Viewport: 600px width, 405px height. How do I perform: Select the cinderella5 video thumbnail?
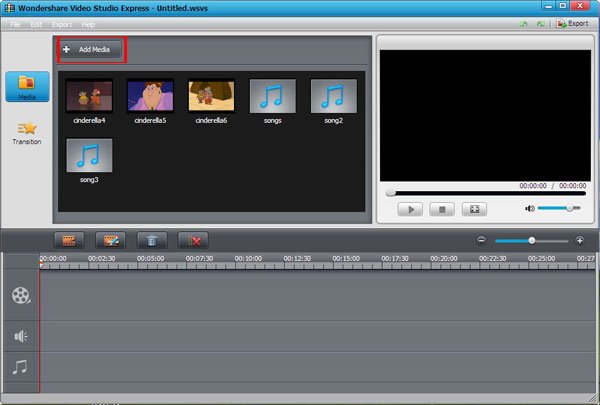(150, 96)
